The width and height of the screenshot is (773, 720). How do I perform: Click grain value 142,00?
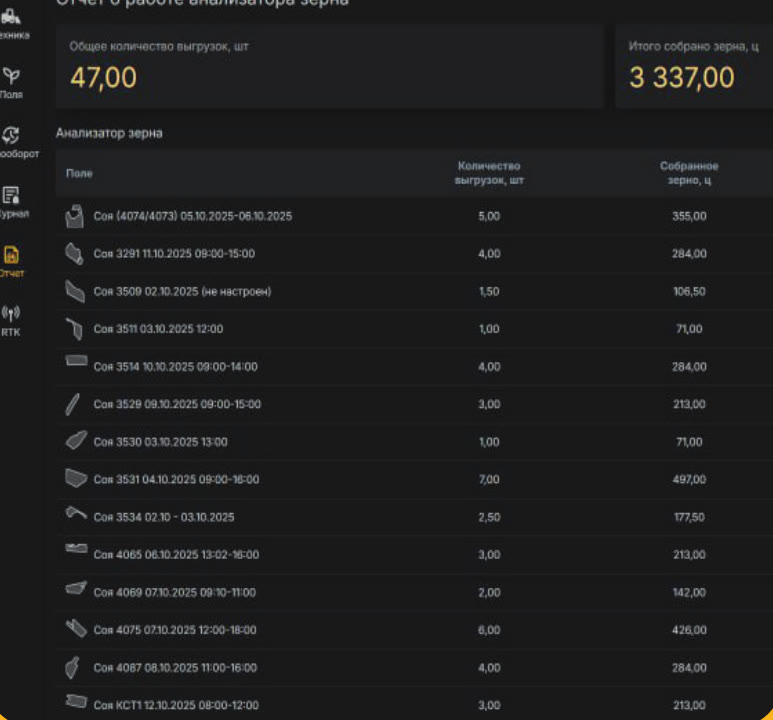689,592
